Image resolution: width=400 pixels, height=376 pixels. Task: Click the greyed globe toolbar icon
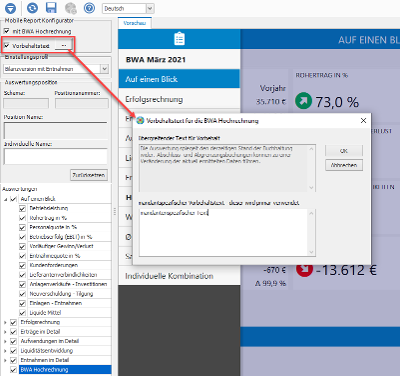coord(71,8)
